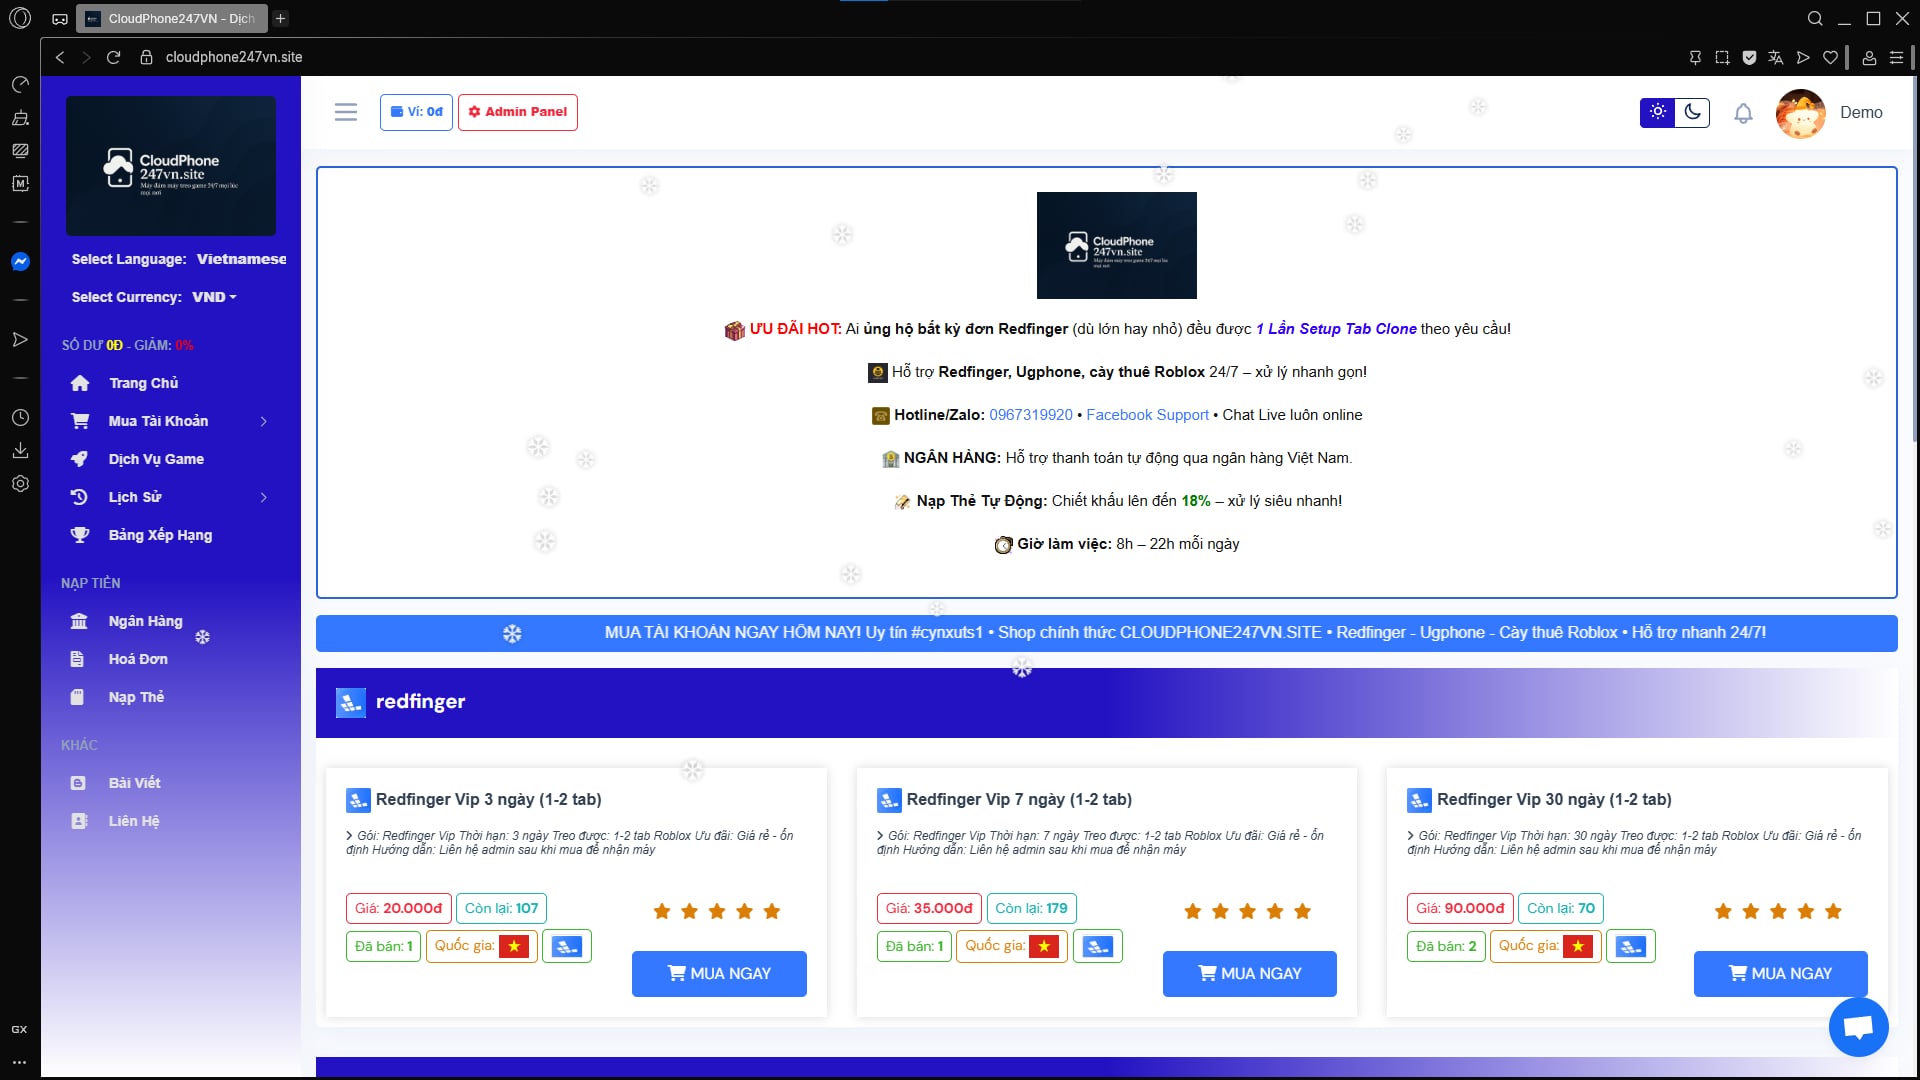1920x1080 pixels.
Task: Click the card icon for Nạp Thẻ
Action: point(77,697)
